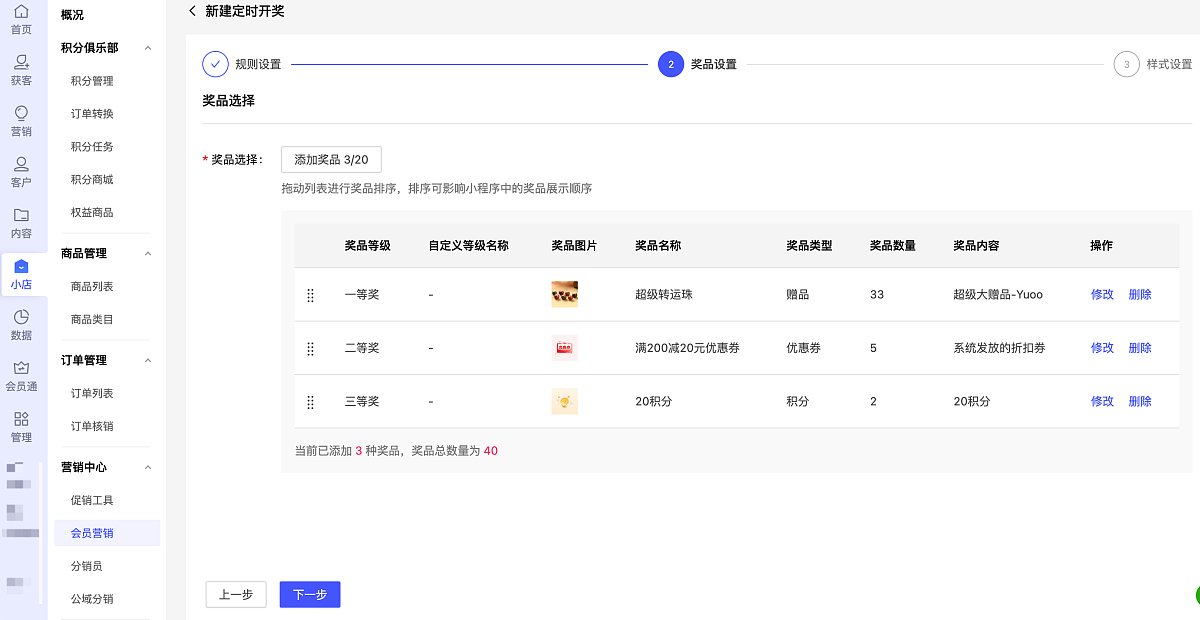
Task: Open the 数据 chart icon
Action: 21,317
